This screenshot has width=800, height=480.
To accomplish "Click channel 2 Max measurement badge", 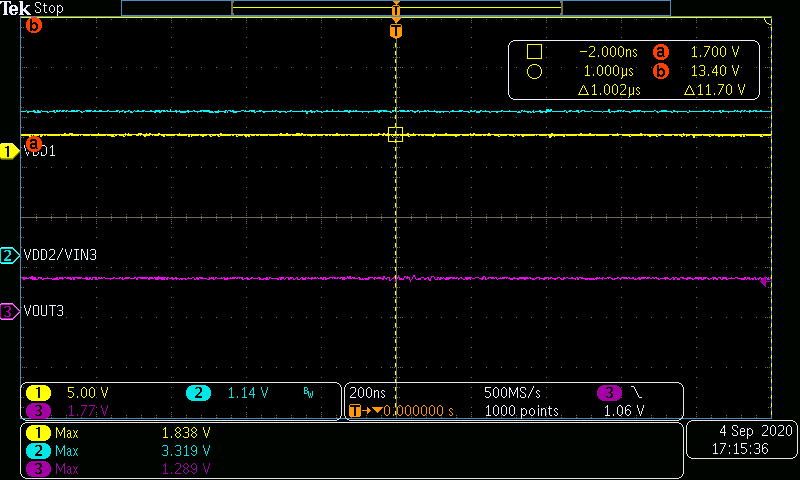I will click(38, 451).
